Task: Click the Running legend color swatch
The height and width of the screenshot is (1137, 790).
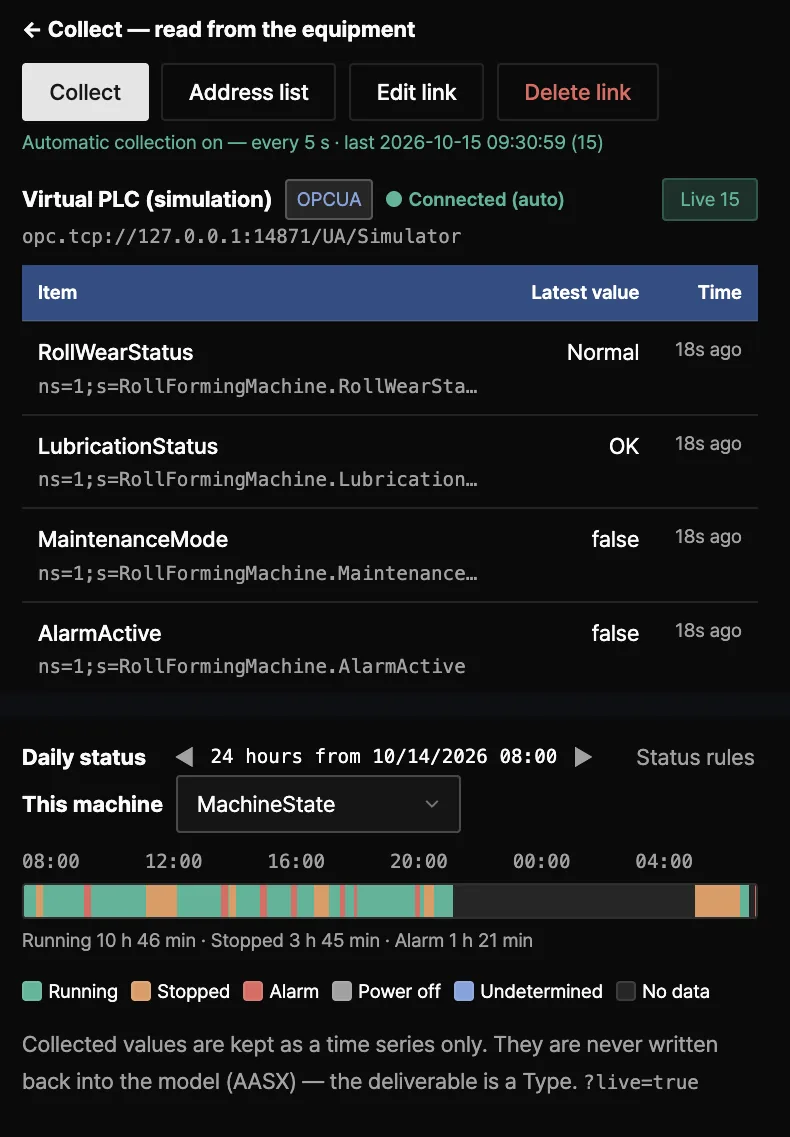Action: tap(32, 991)
